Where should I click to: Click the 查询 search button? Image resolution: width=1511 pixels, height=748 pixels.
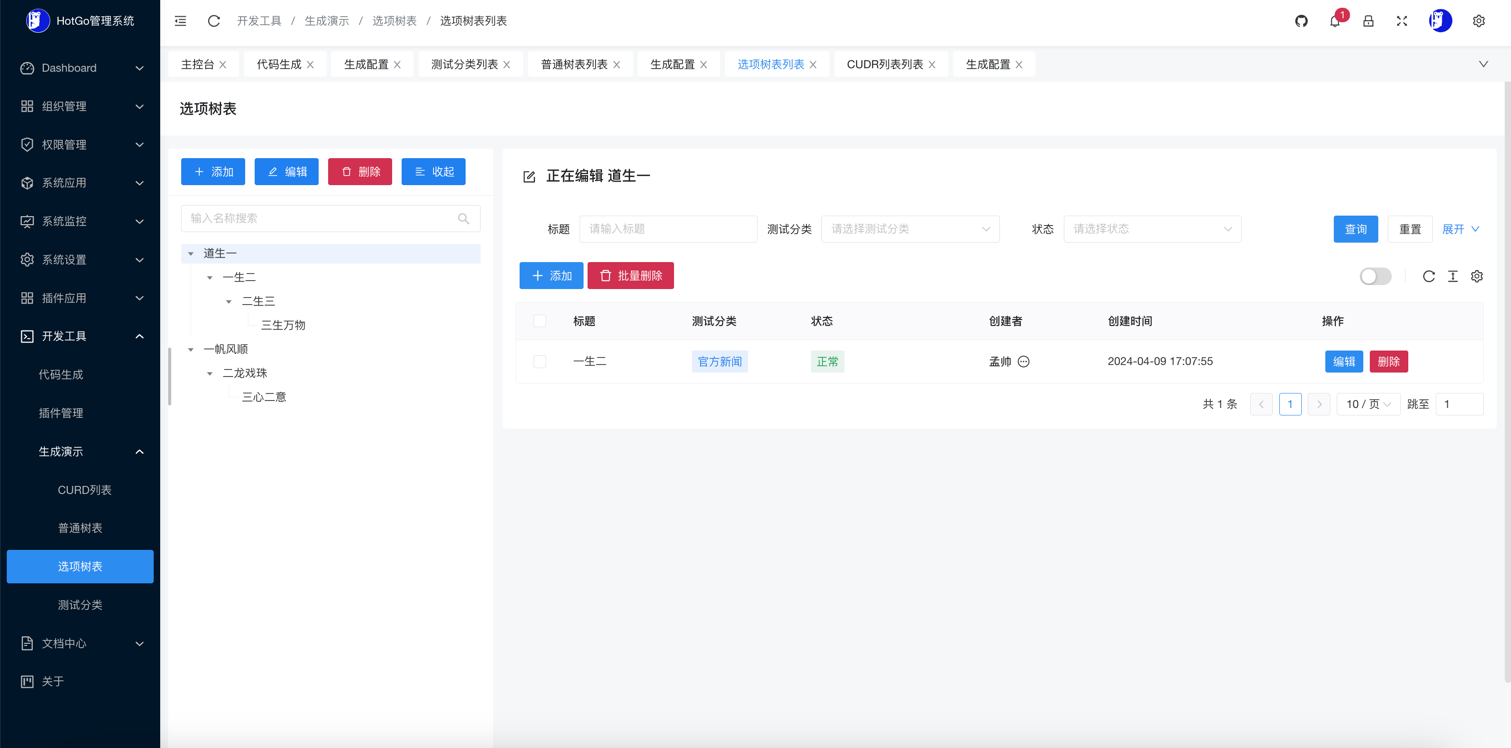[1355, 229]
